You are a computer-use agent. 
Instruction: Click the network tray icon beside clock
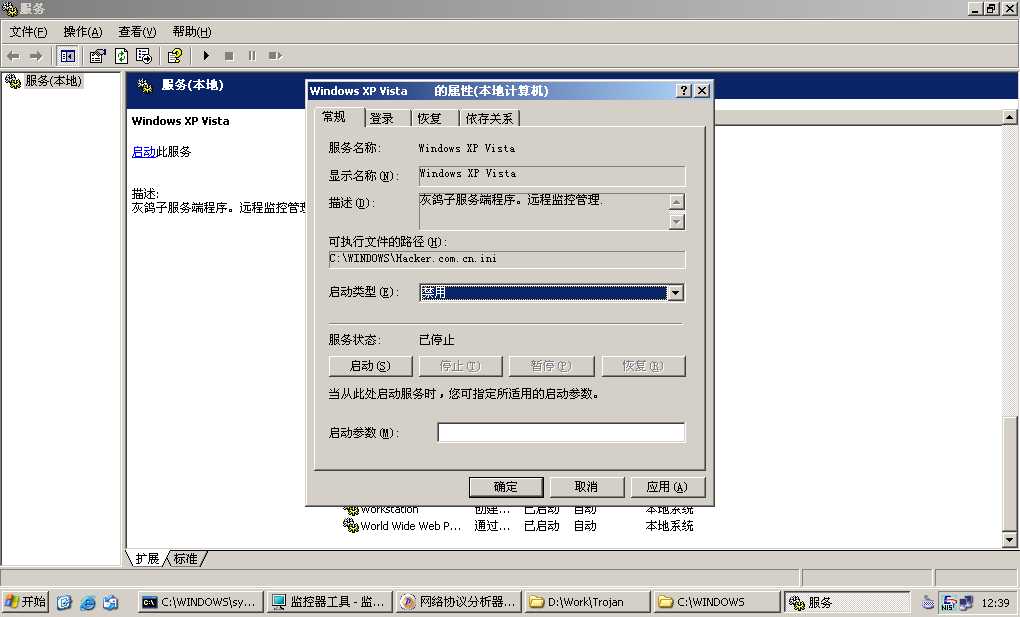[966, 603]
